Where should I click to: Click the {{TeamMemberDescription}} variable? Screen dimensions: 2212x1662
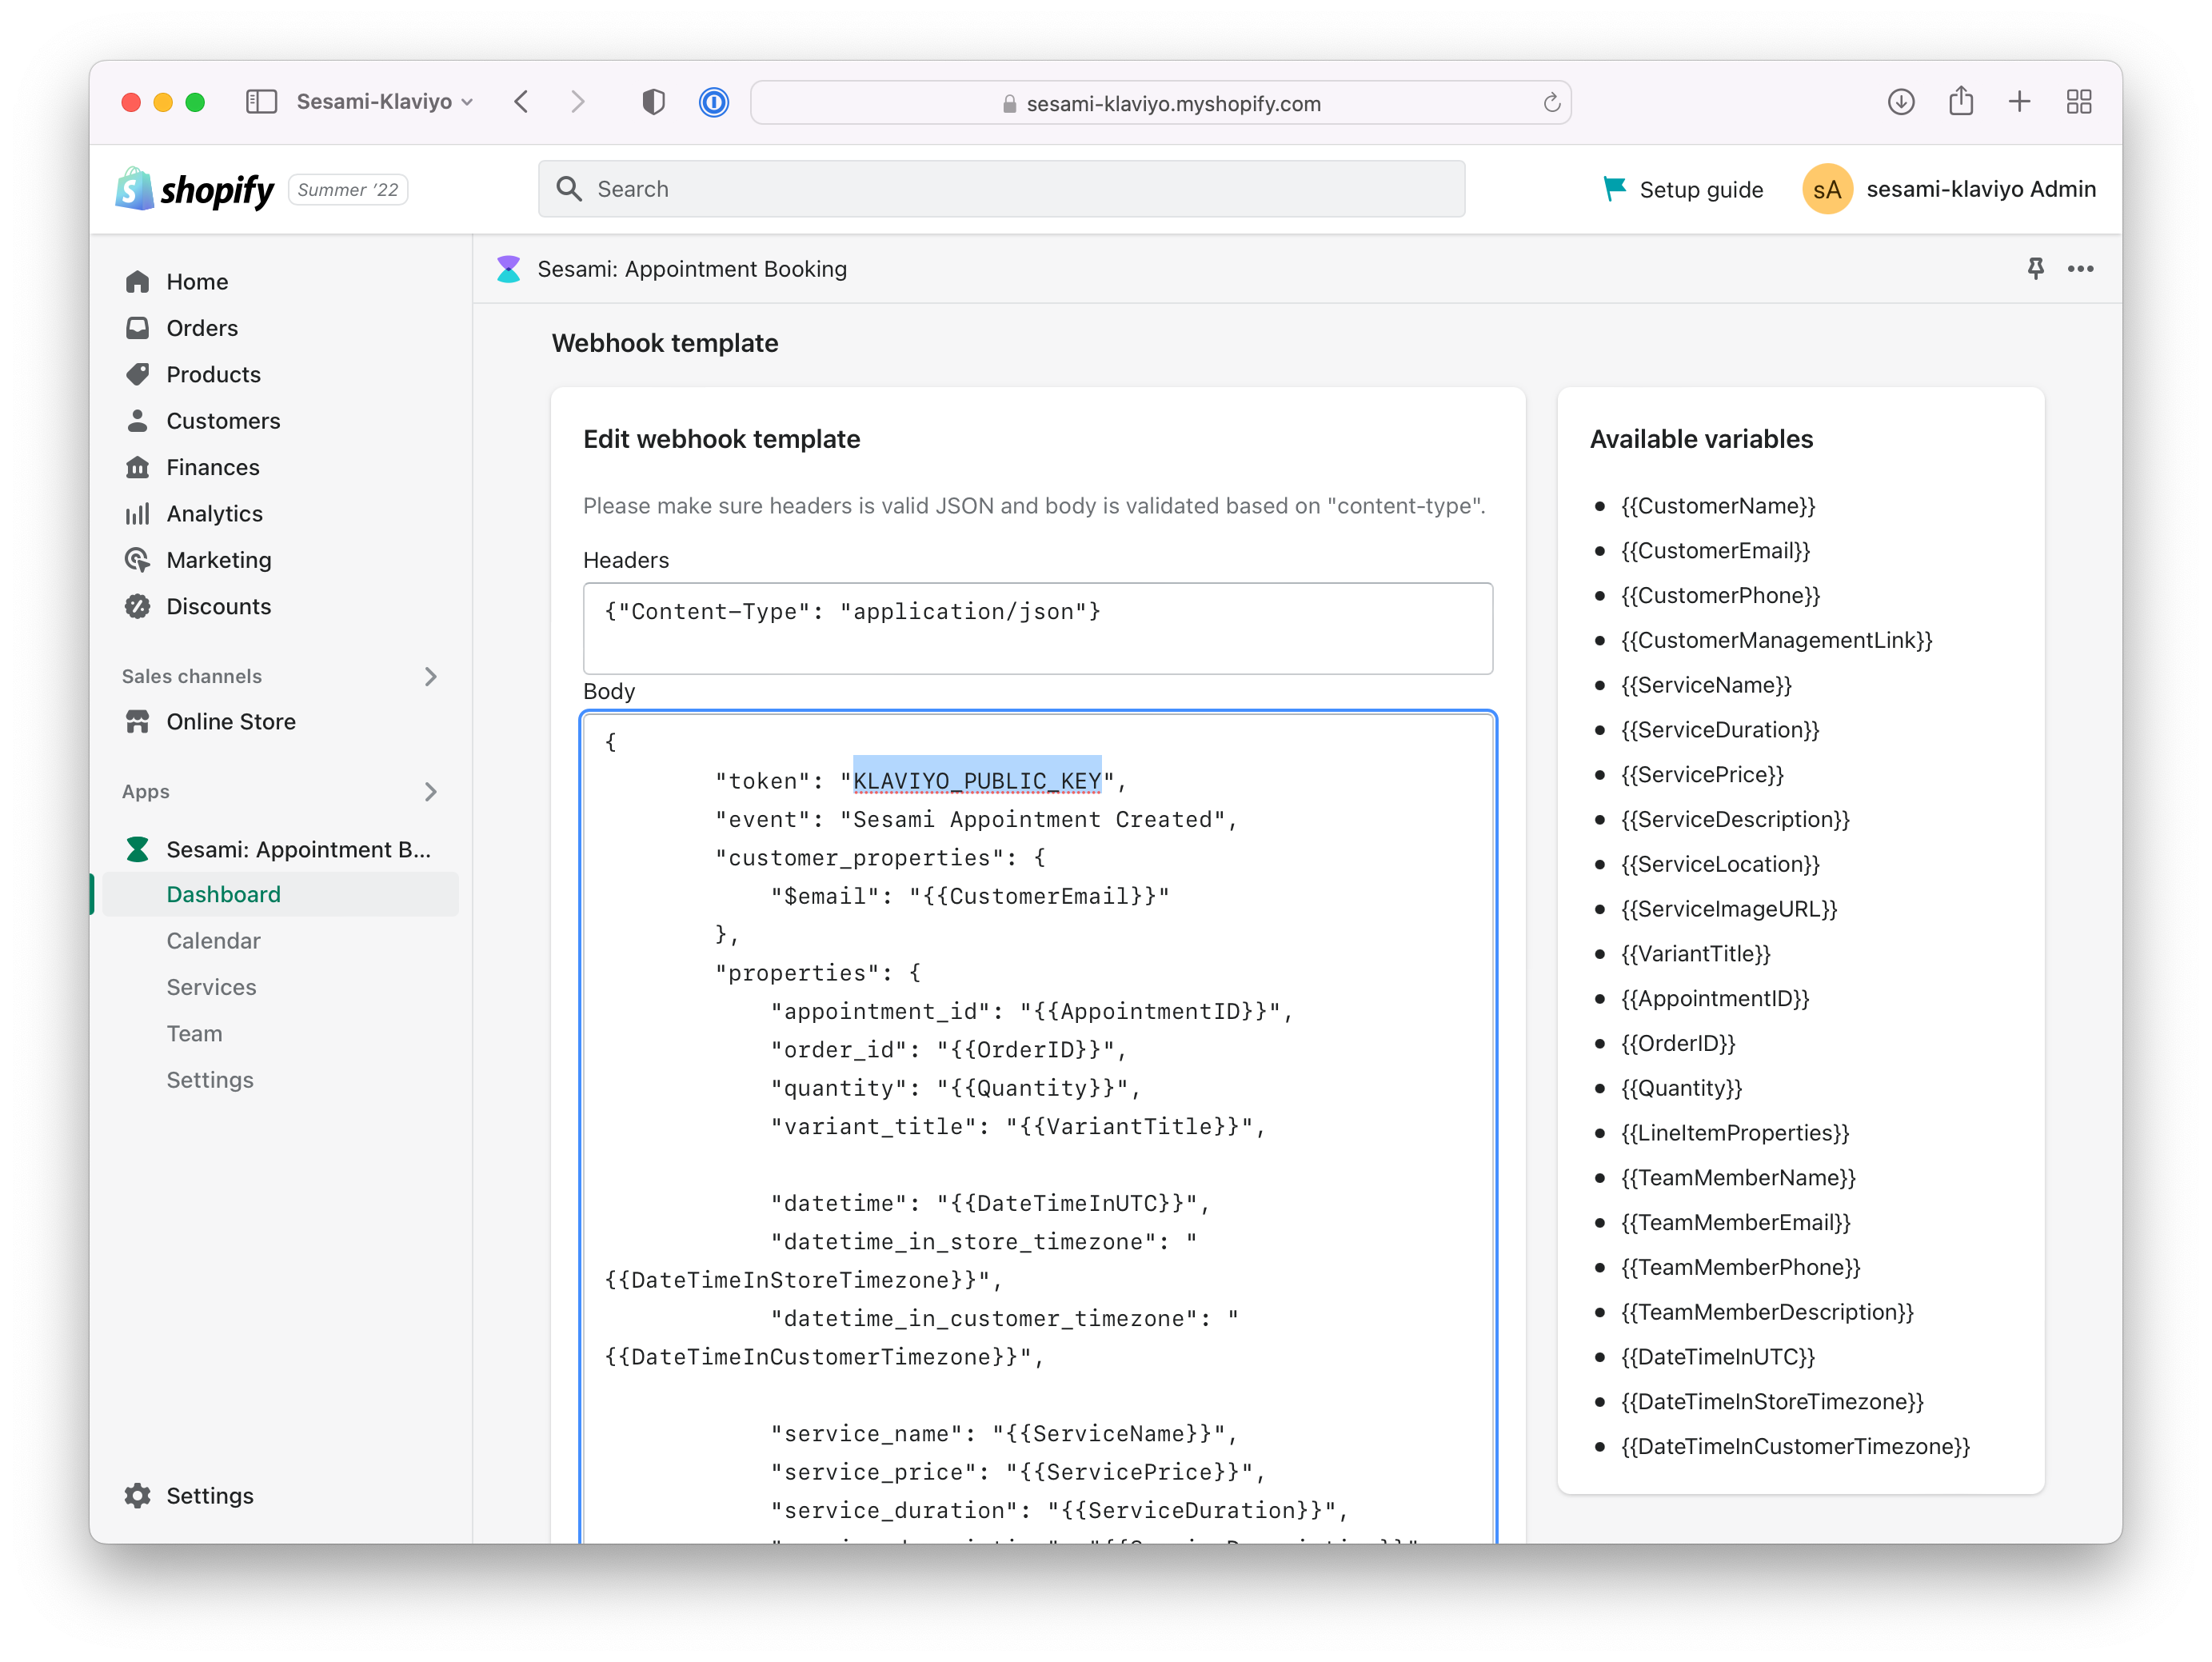(x=1768, y=1312)
